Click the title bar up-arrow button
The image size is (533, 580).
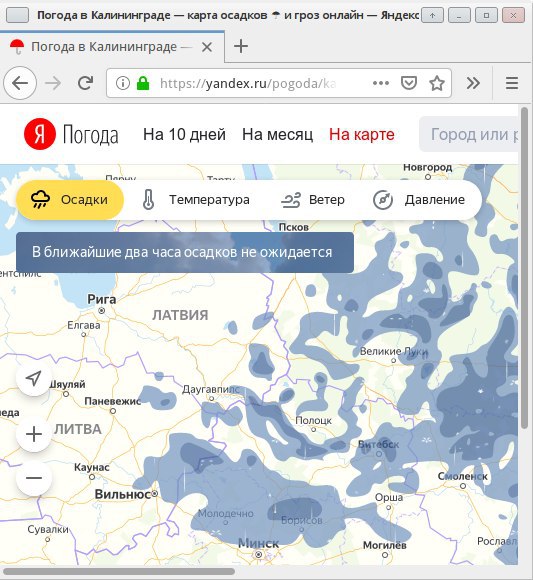432,16
